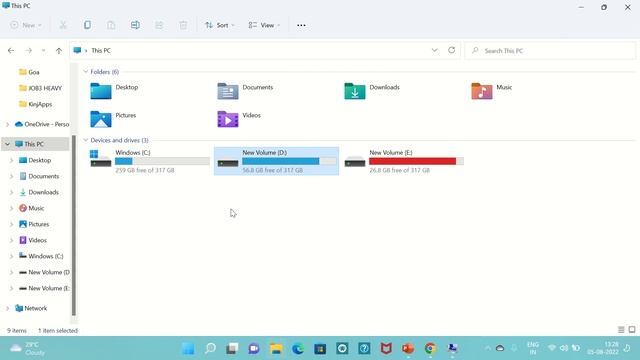Go forward with the right arrow

29,51
